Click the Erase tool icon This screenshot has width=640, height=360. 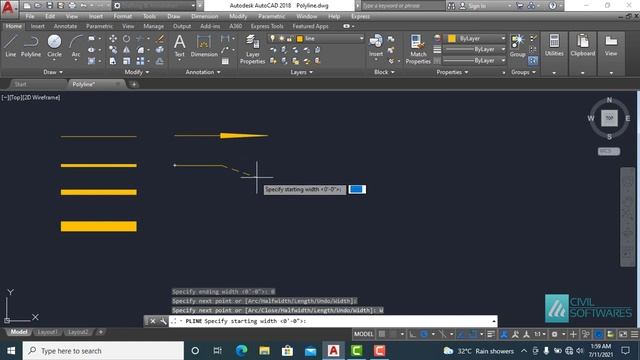pyautogui.click(x=160, y=38)
